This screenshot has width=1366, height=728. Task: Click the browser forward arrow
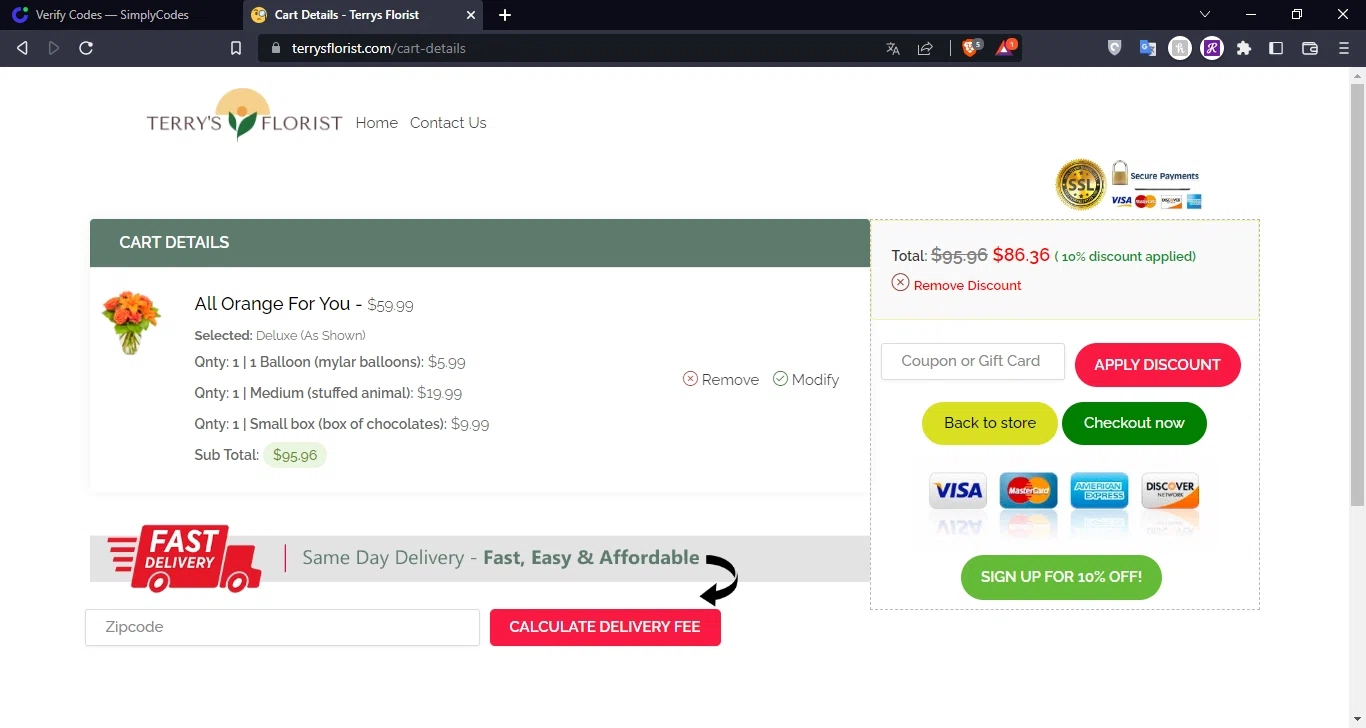coord(54,48)
